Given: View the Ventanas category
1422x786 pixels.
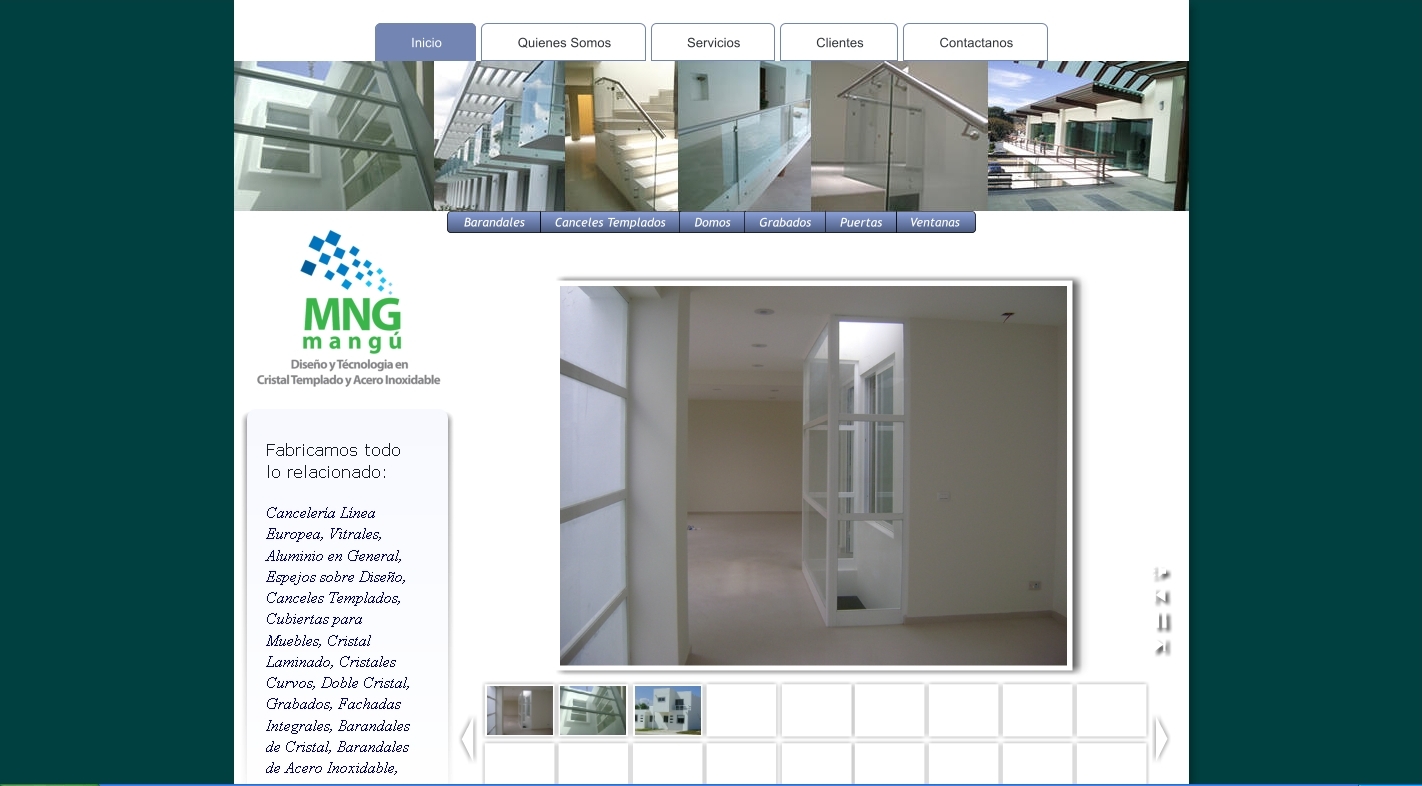Looking at the screenshot, I should (x=935, y=223).
